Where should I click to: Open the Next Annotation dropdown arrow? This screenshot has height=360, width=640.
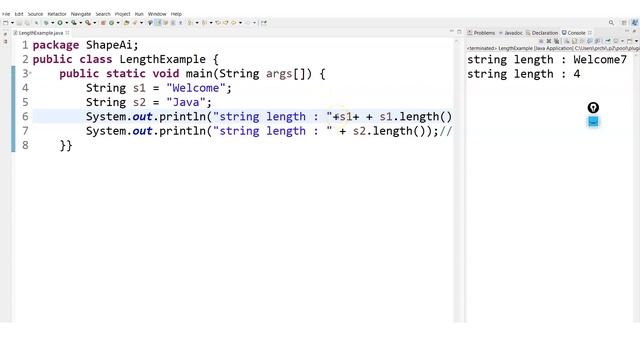(197, 23)
